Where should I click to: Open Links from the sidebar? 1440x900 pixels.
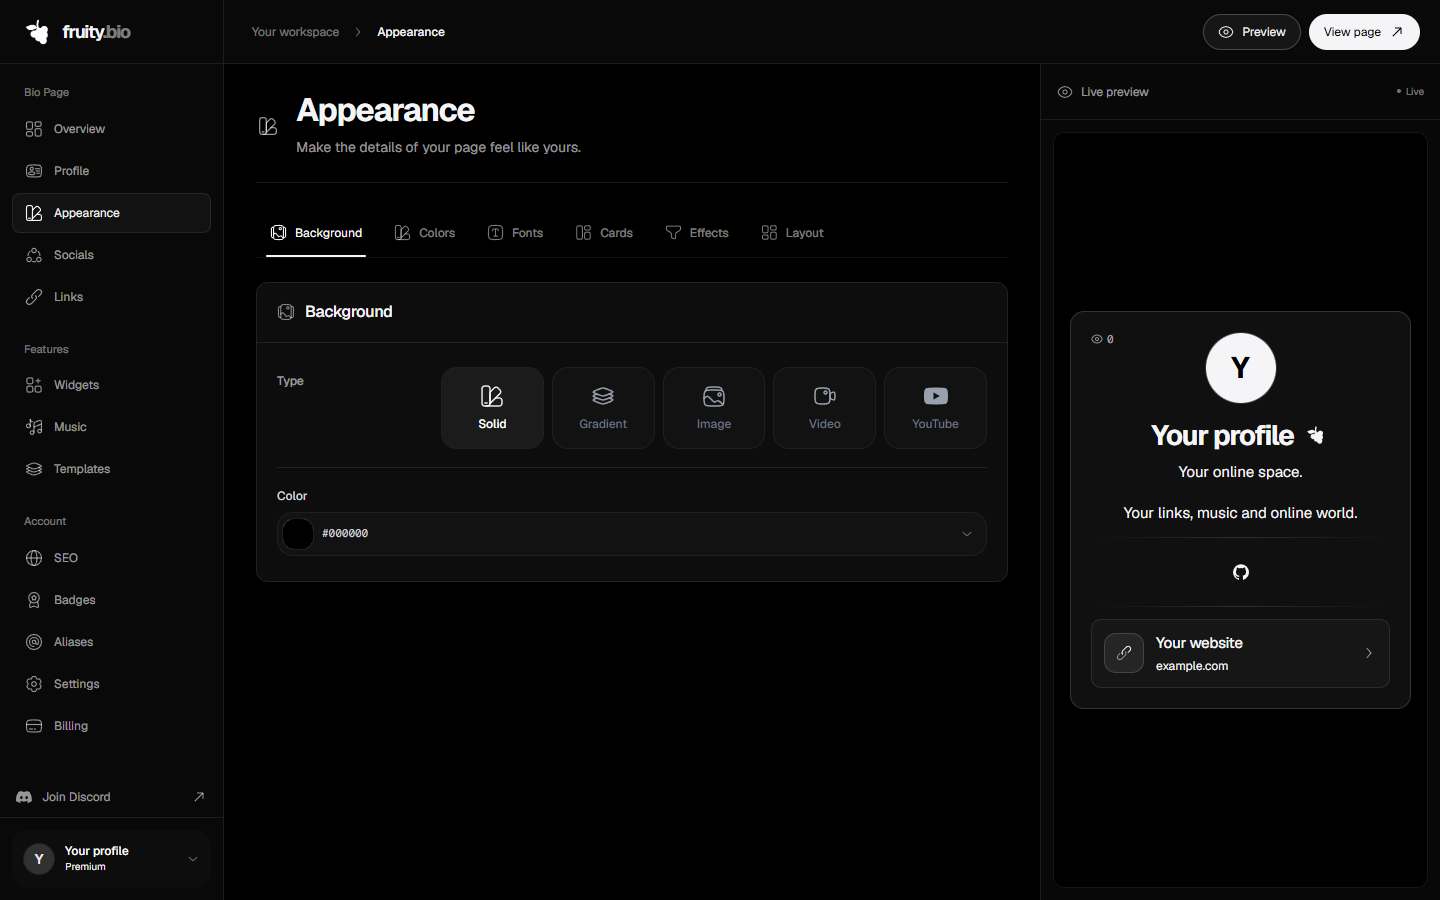click(x=111, y=297)
